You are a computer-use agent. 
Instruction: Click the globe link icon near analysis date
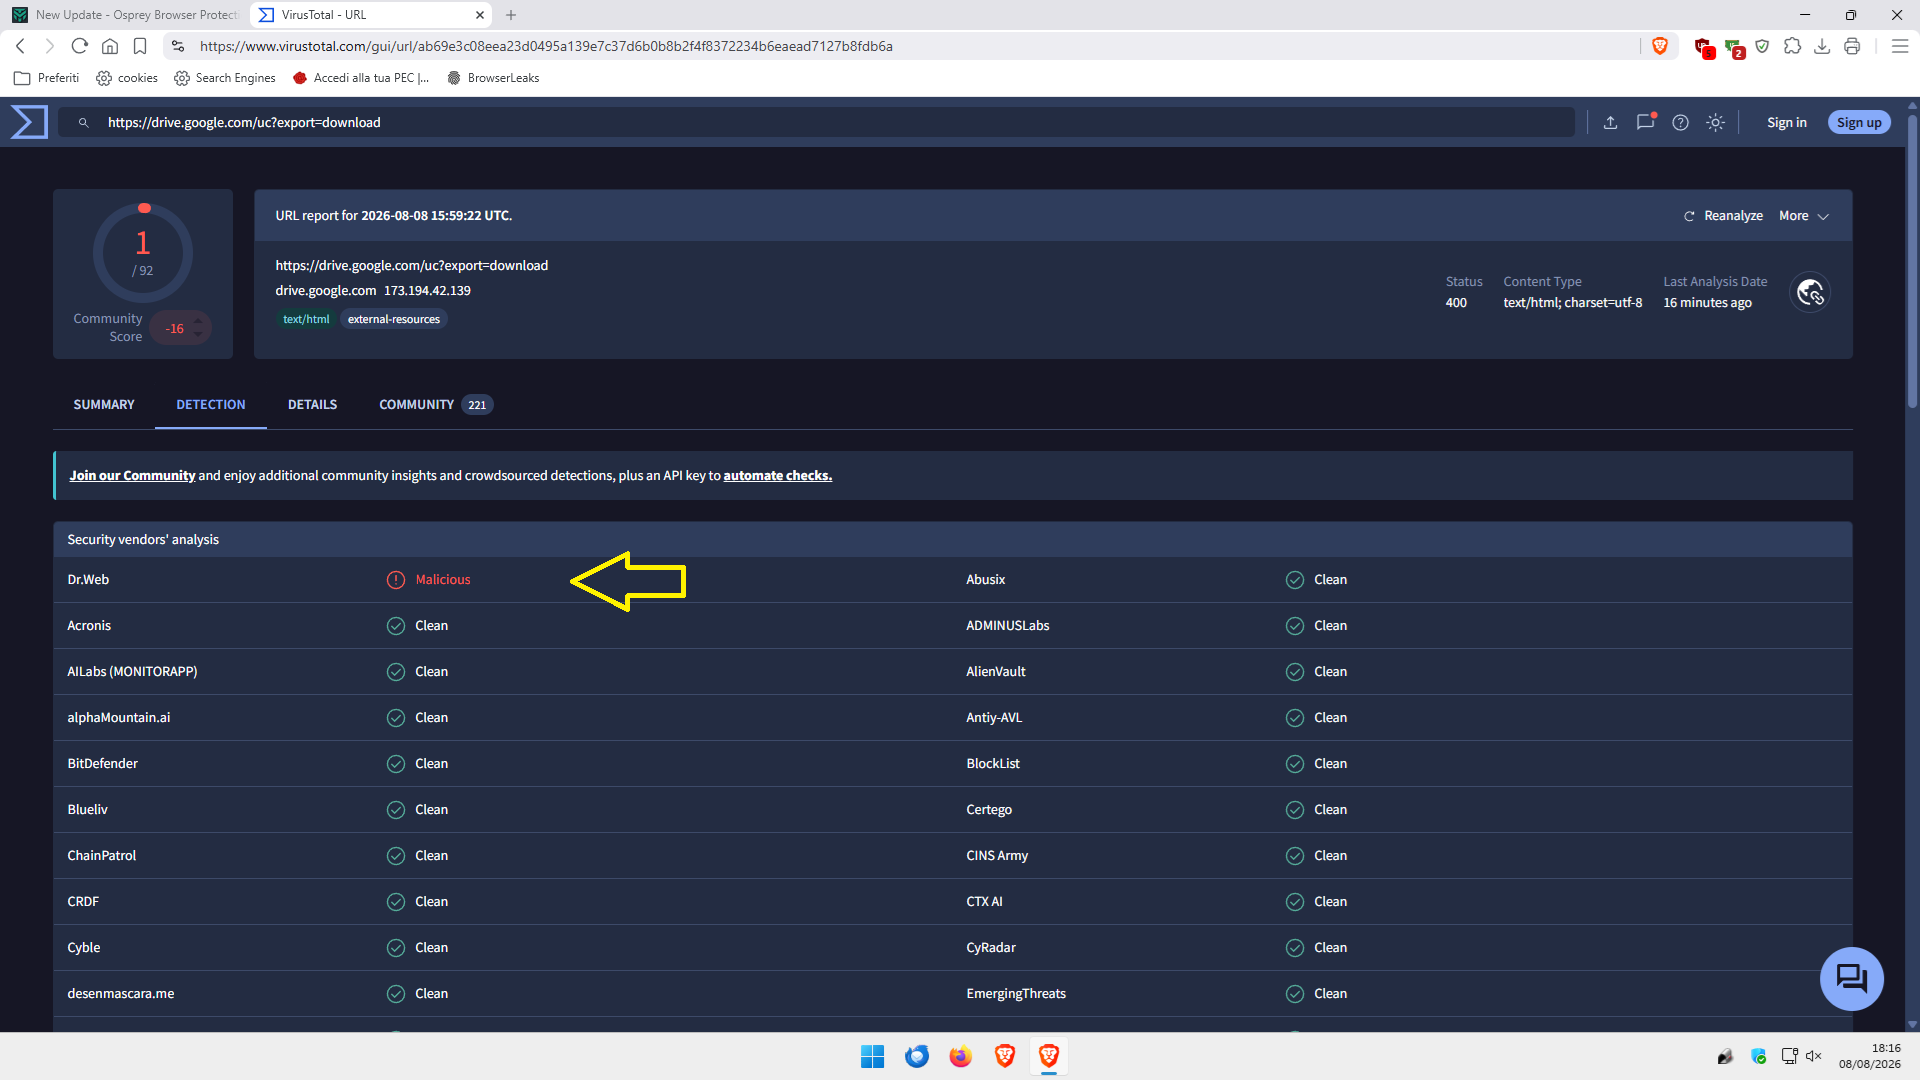1810,292
